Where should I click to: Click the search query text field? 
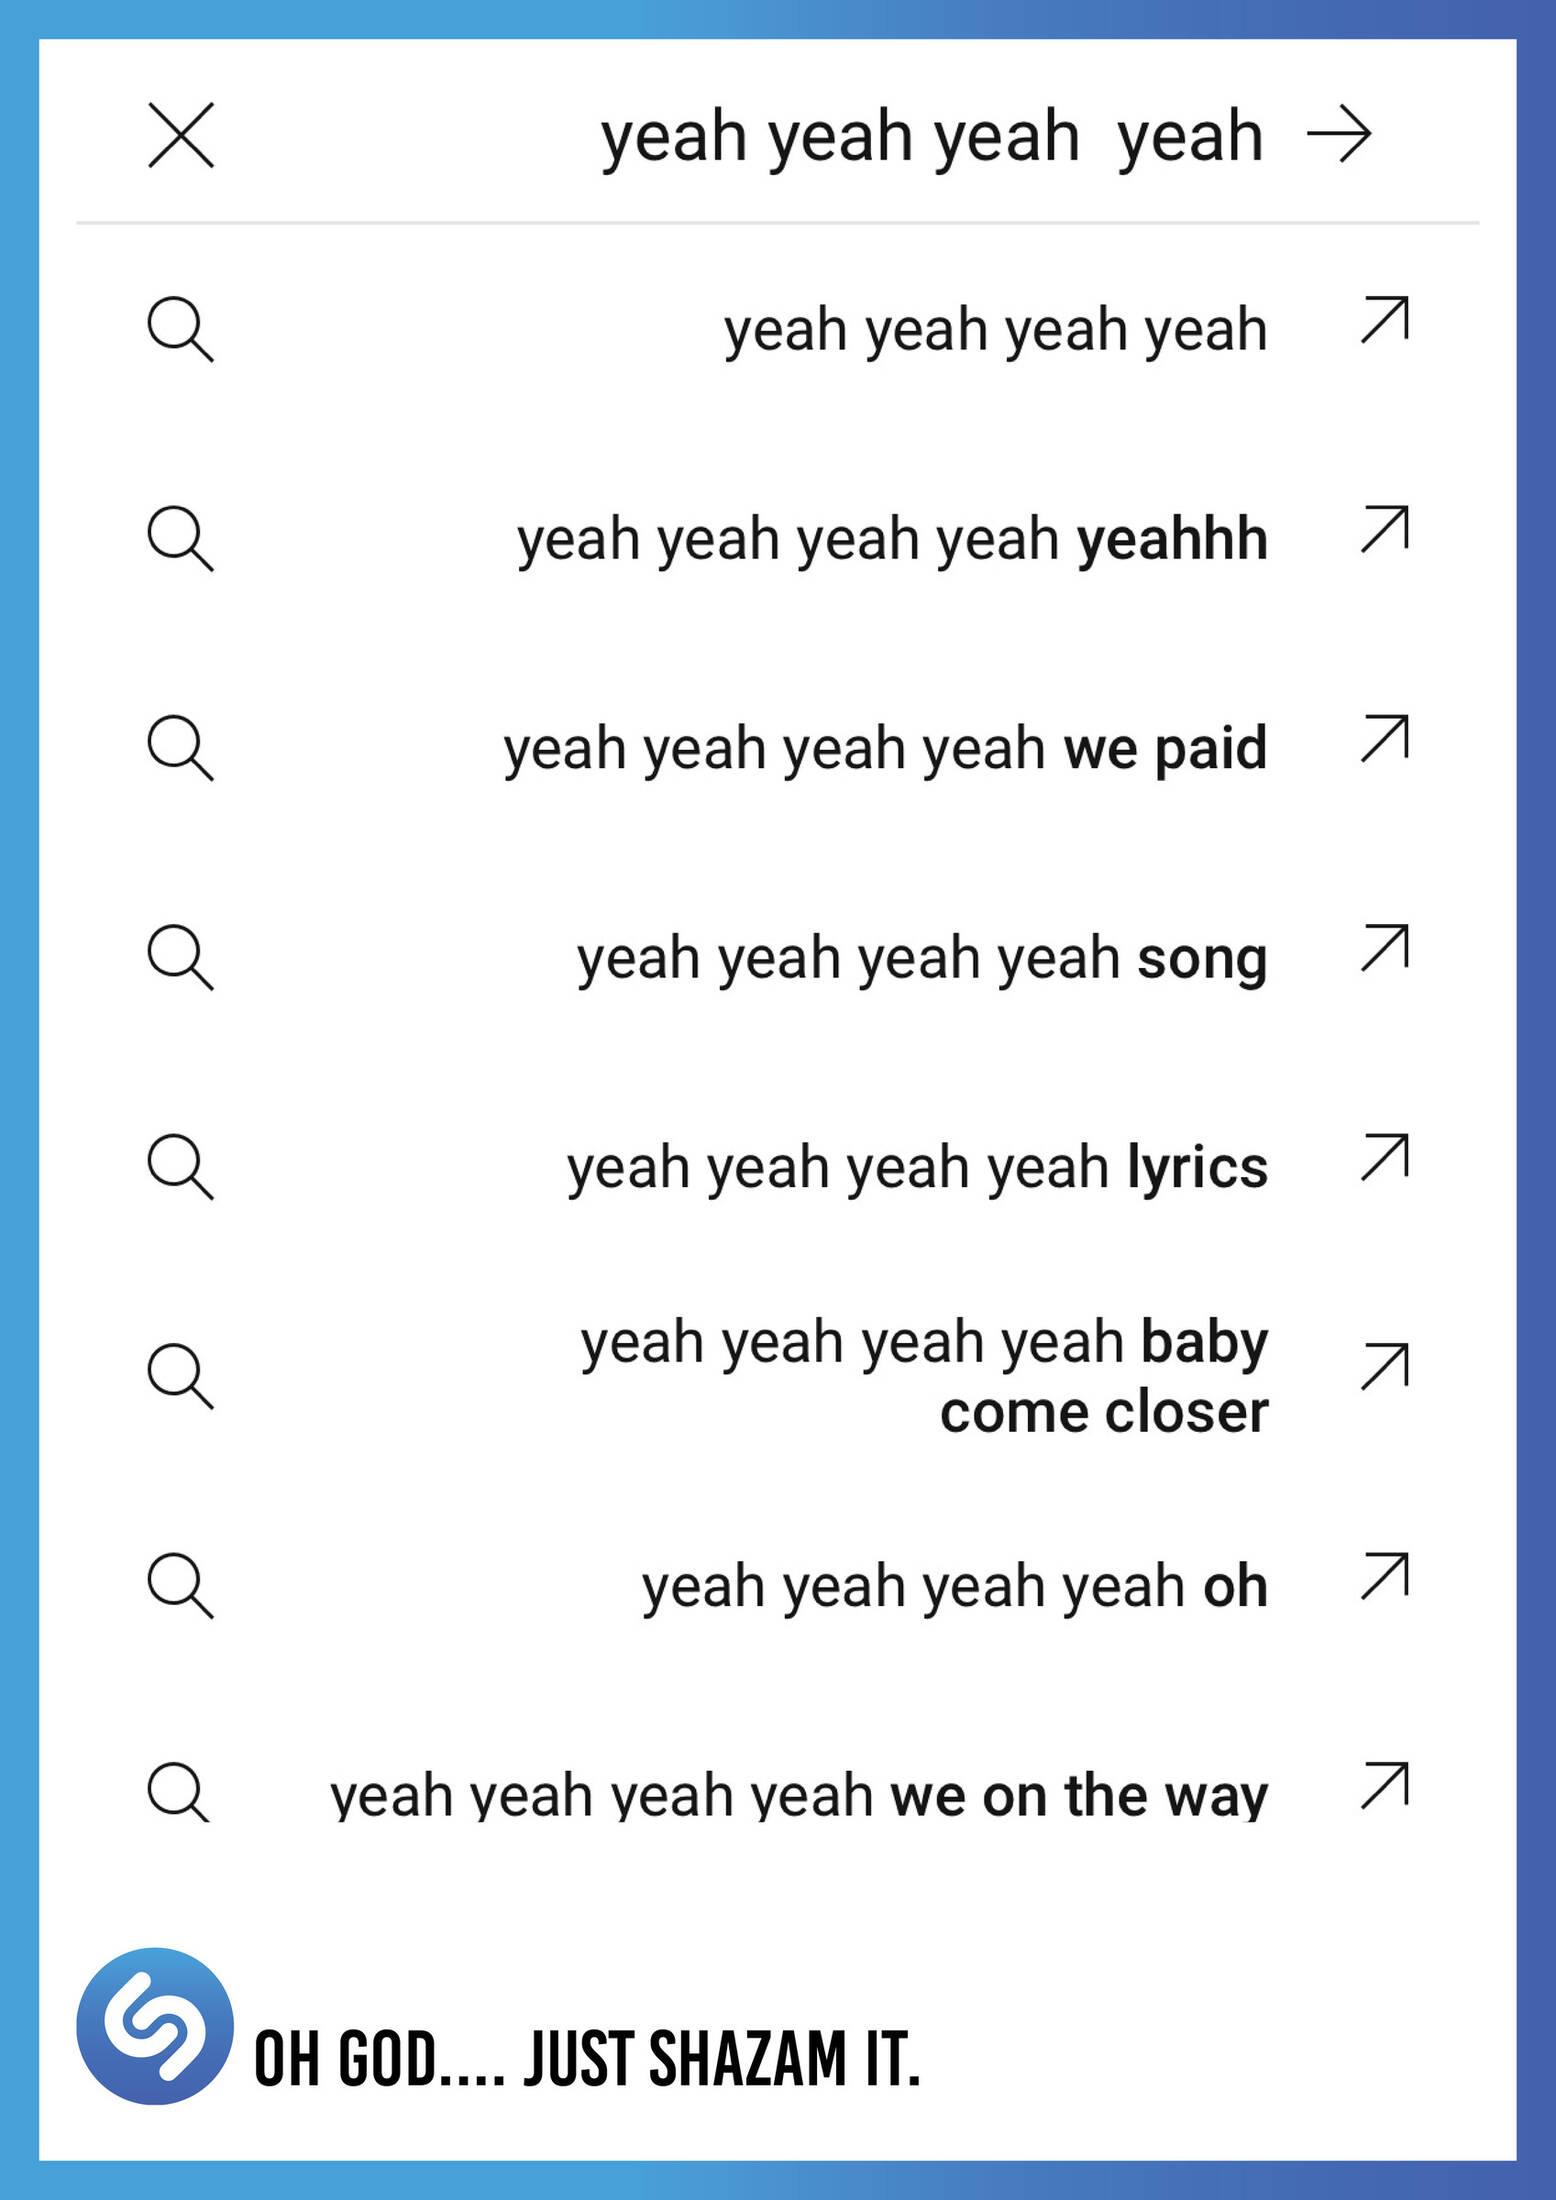tap(930, 136)
